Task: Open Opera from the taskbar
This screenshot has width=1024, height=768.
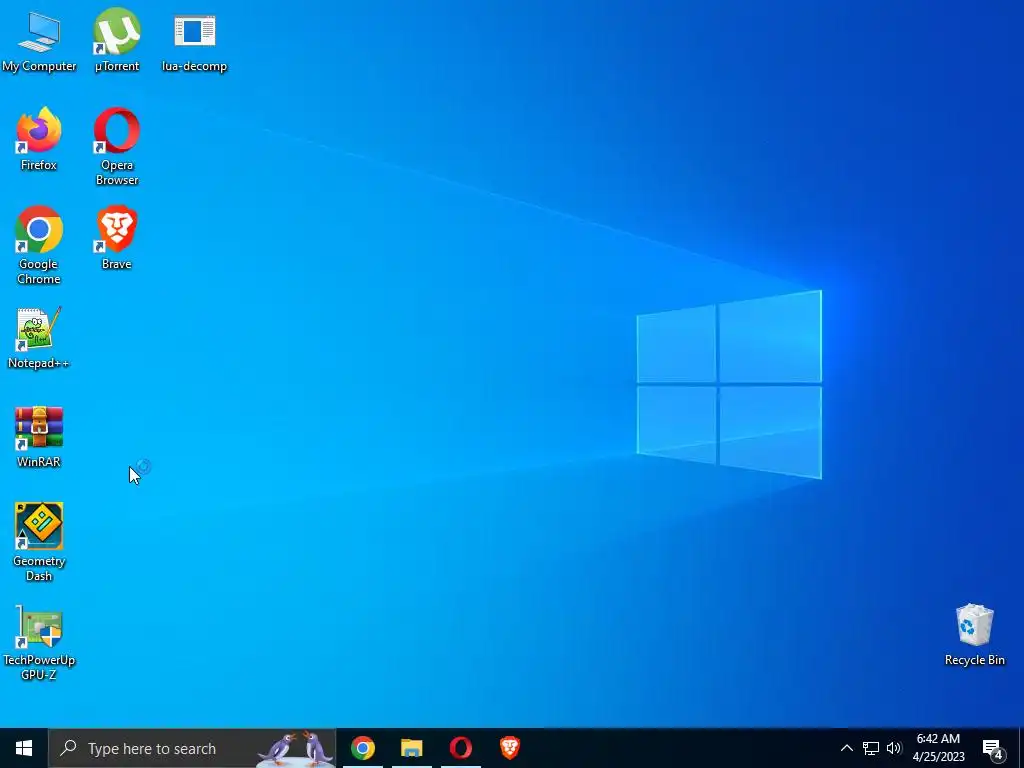Action: click(460, 748)
